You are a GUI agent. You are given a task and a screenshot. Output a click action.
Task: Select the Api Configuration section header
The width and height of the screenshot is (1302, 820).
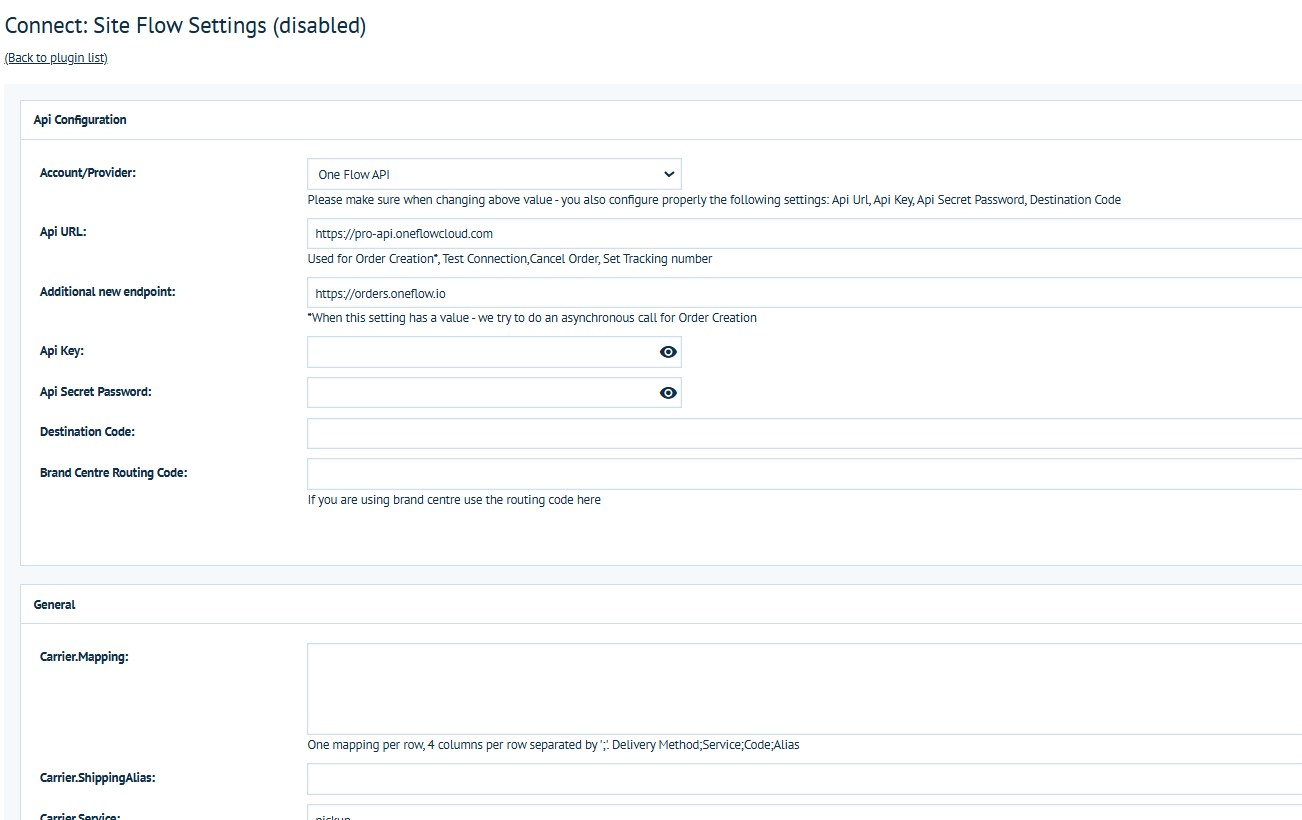click(80, 120)
